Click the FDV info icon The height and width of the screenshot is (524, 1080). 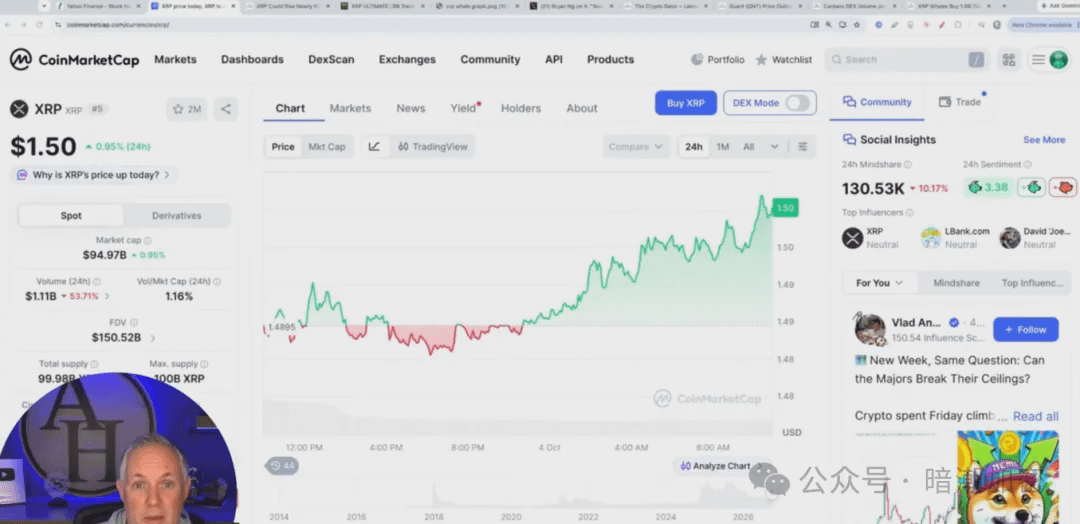tap(134, 322)
